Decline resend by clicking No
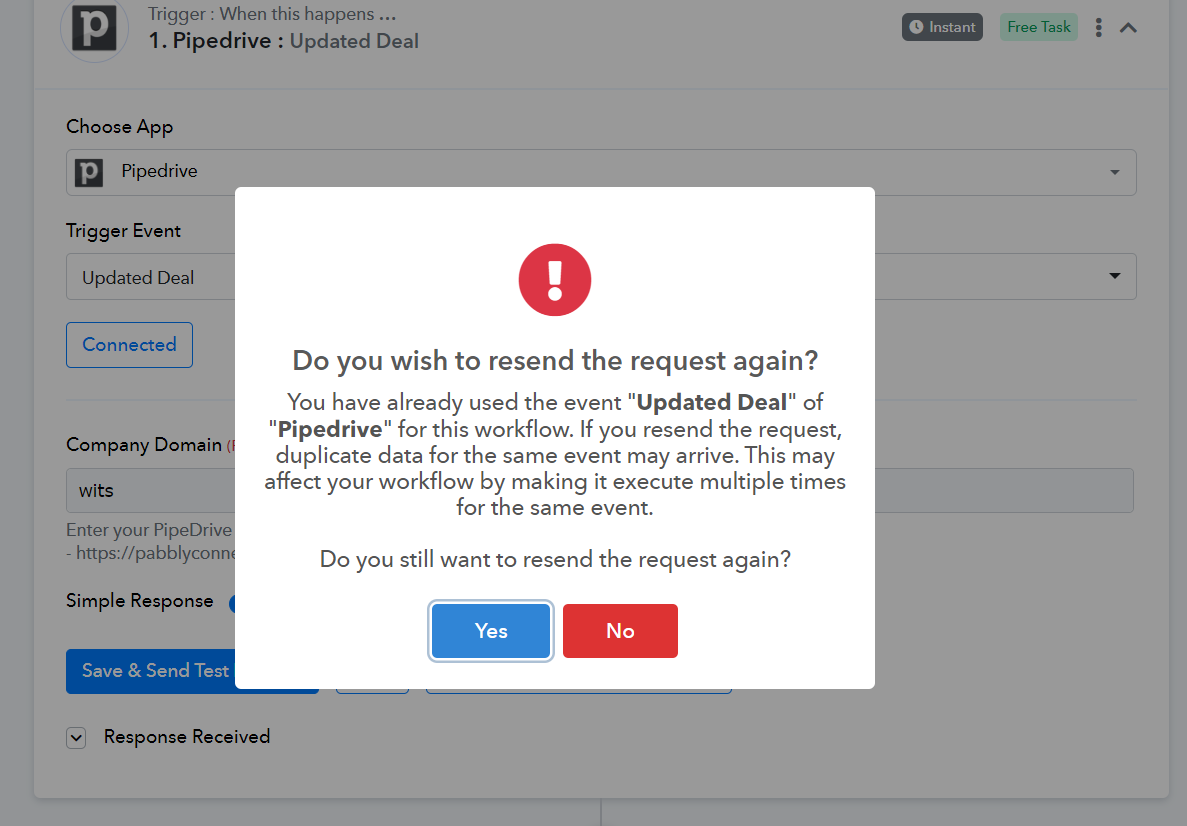 coord(620,631)
